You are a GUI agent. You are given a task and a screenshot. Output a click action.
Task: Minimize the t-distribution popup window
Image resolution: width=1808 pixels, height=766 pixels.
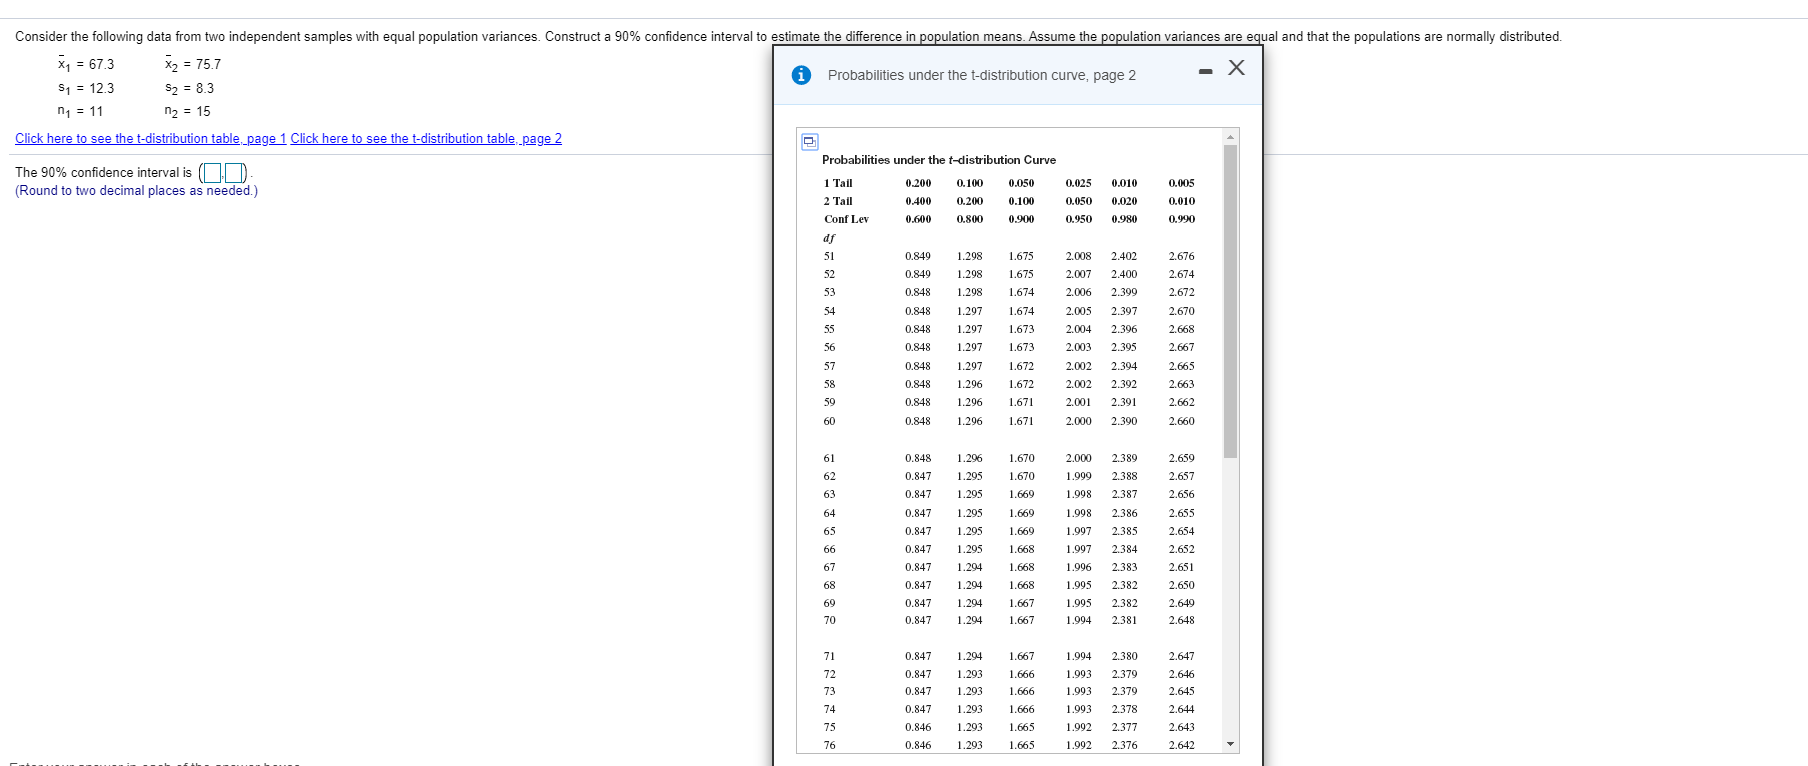coord(1206,71)
